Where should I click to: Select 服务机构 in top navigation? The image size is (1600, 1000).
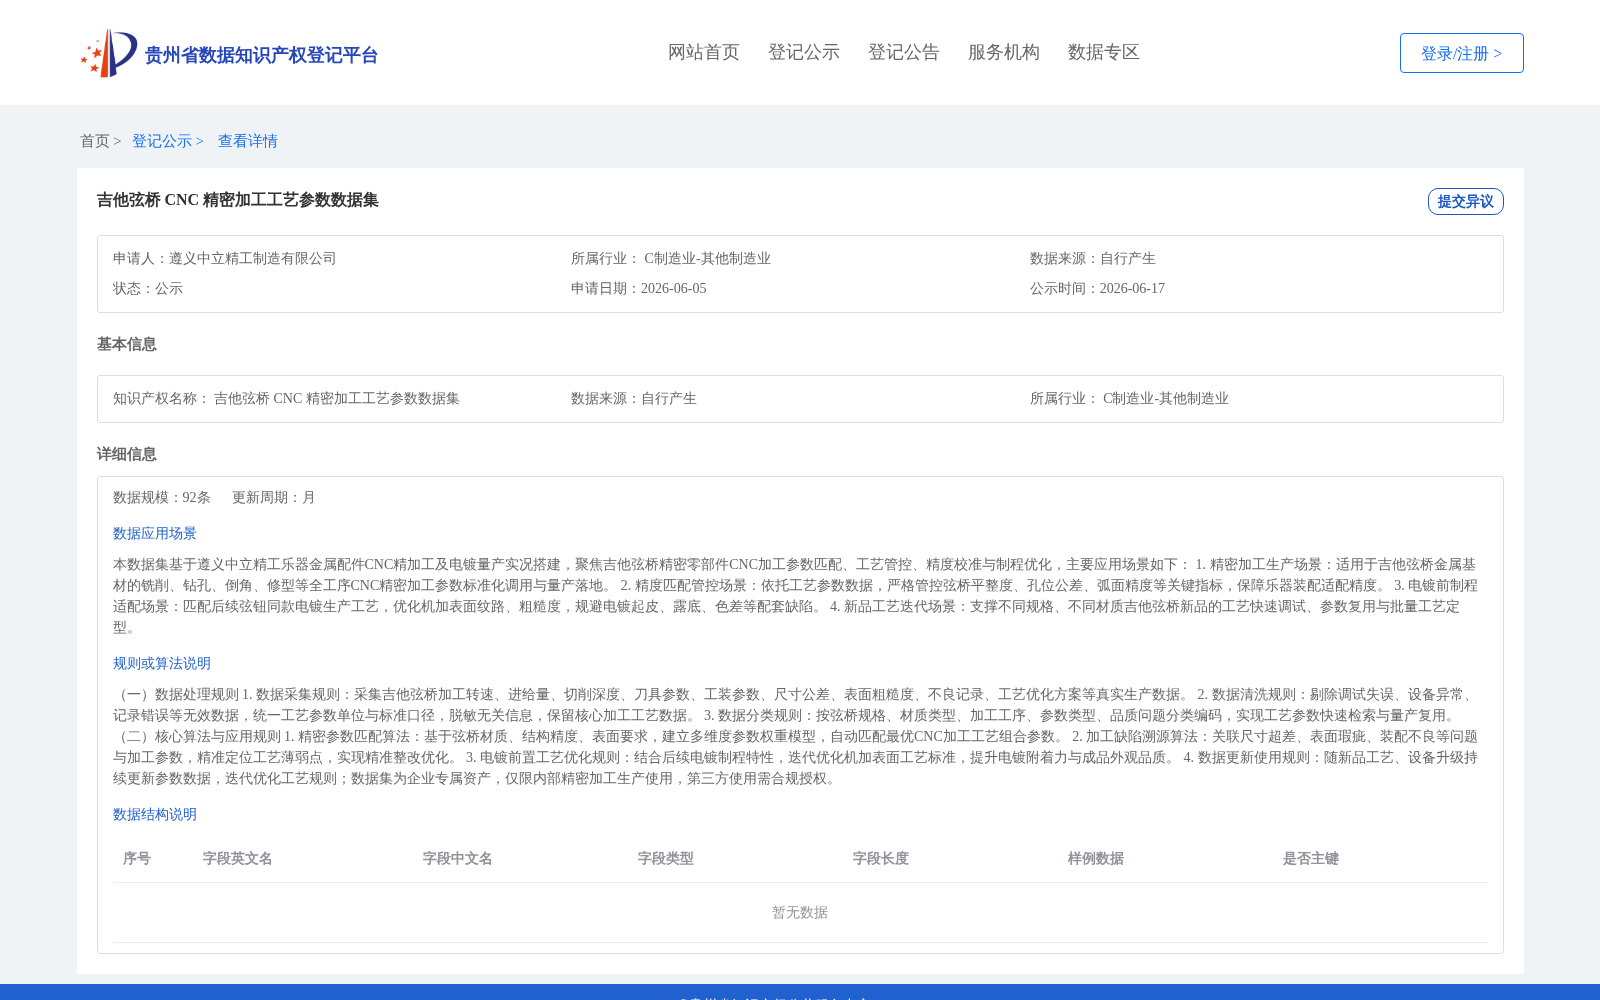coord(1004,52)
